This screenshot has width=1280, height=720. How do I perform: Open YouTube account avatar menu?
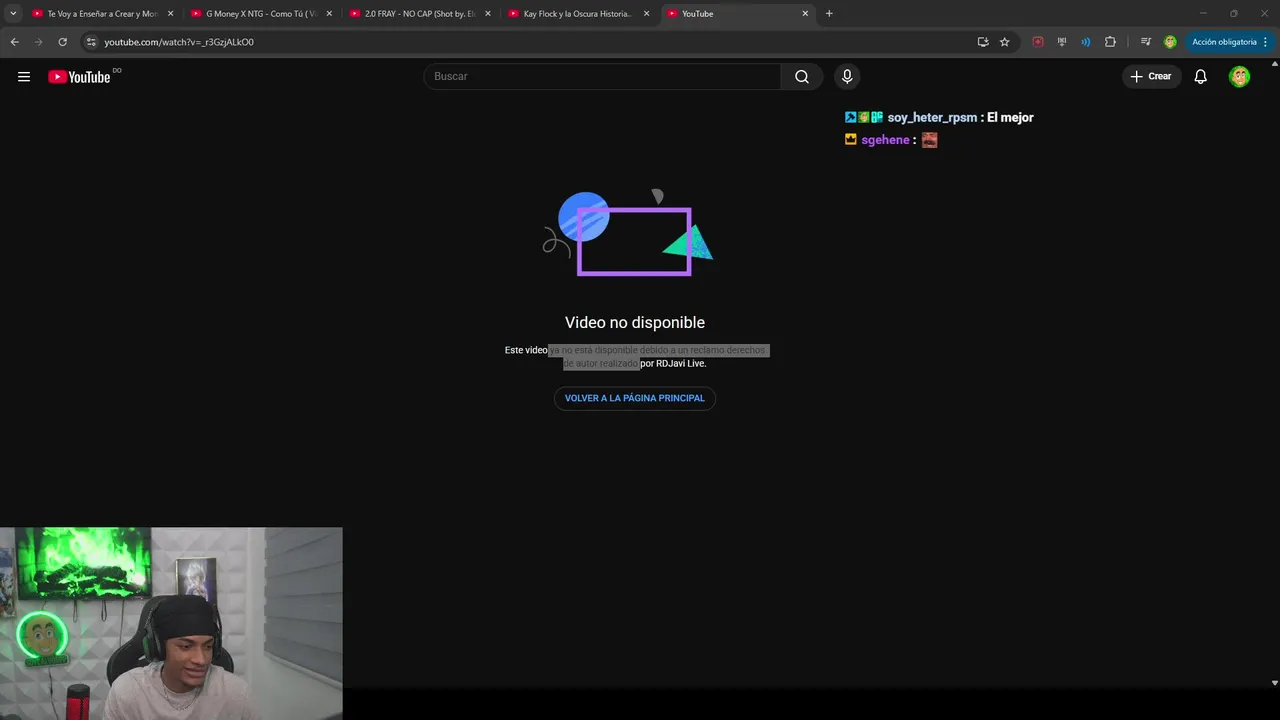pyautogui.click(x=1239, y=77)
